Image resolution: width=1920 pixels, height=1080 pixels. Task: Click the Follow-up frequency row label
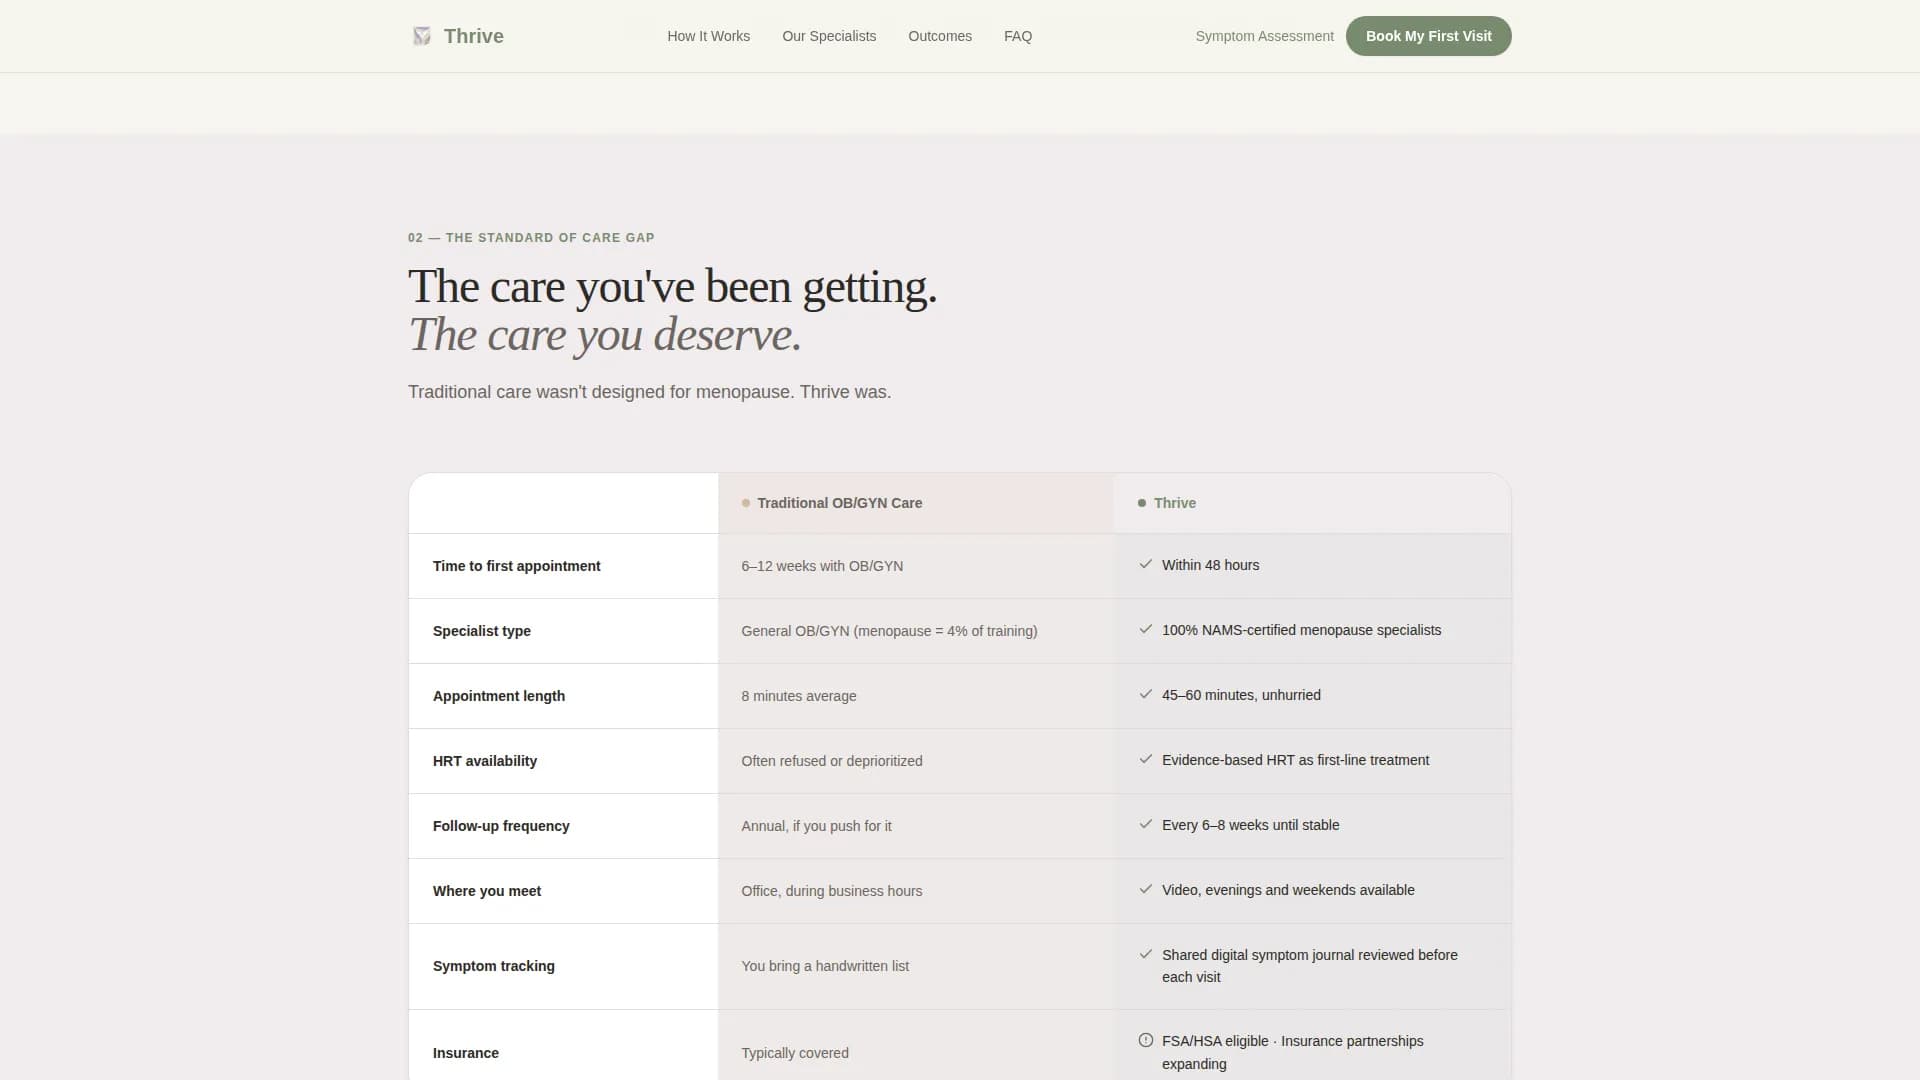point(501,826)
